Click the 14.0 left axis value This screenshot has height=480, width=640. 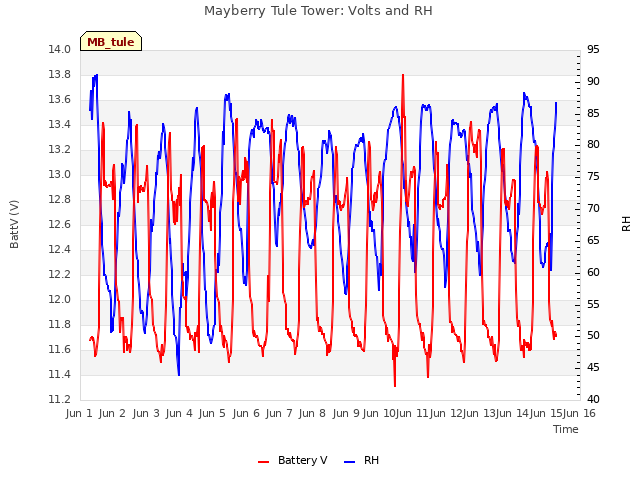click(x=59, y=50)
